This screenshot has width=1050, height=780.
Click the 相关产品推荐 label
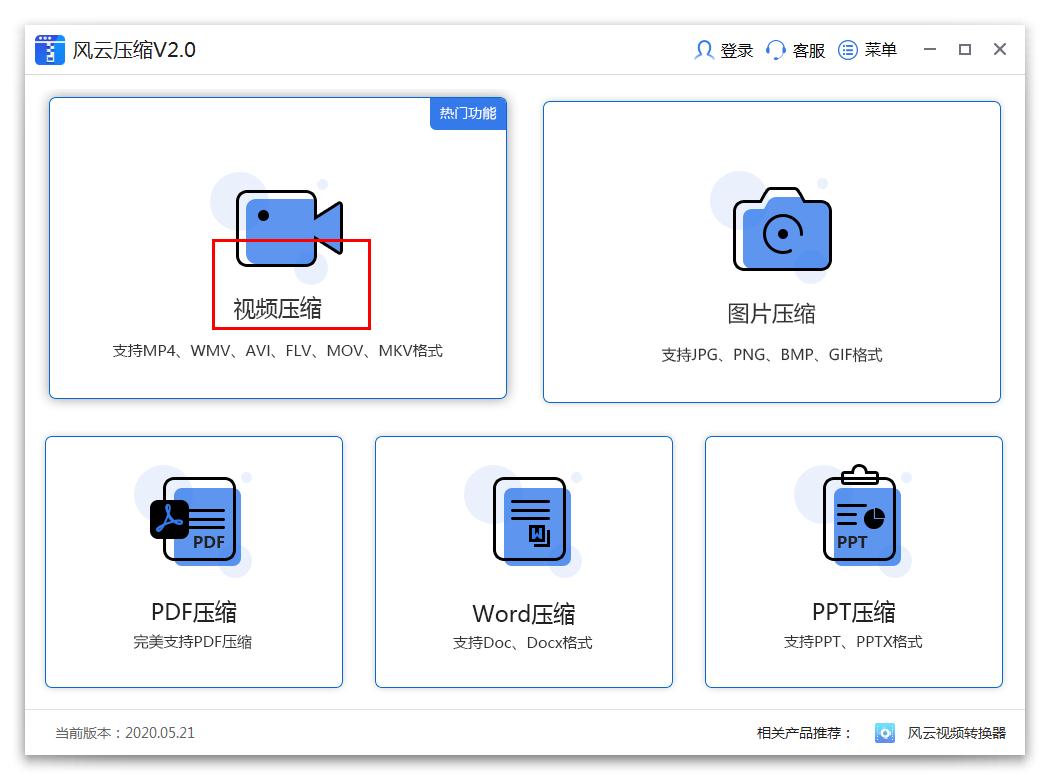click(x=804, y=733)
